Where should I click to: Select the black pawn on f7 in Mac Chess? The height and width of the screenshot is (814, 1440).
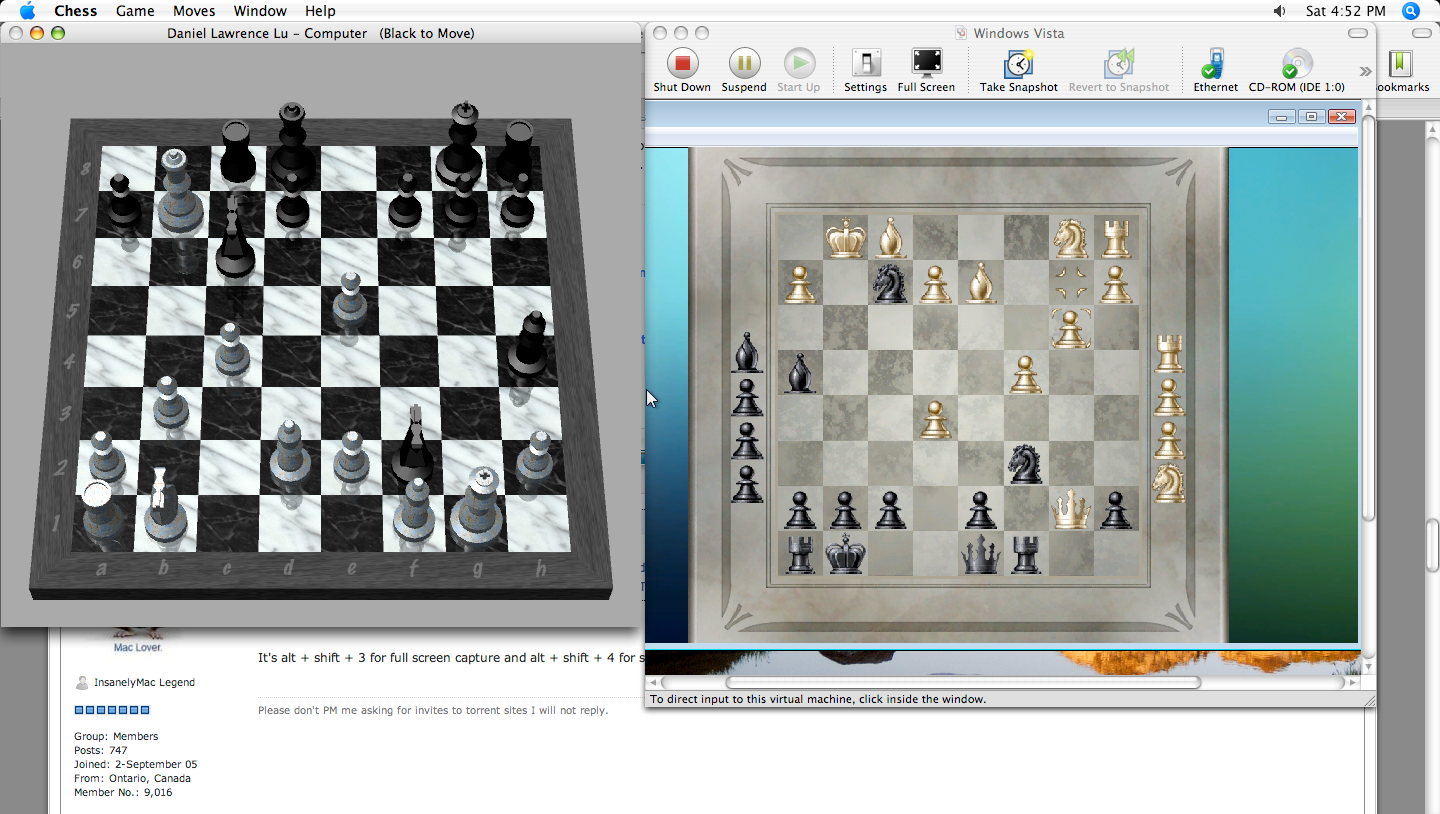click(404, 200)
